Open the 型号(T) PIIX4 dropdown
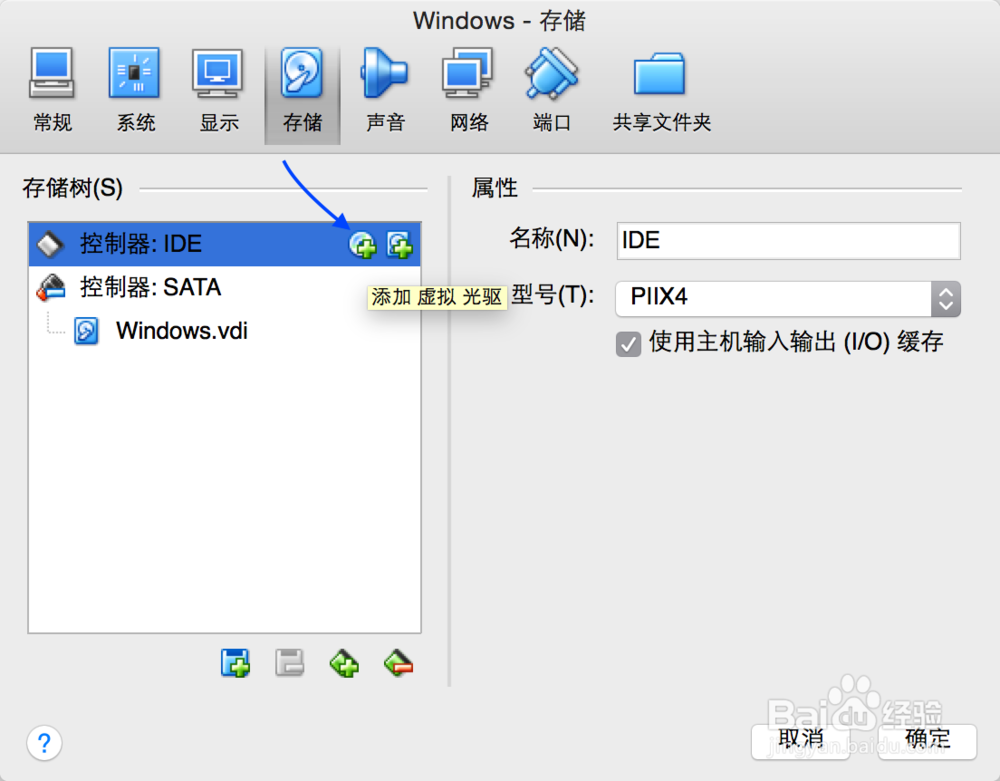Screen dimensions: 1000x781 coord(945,299)
